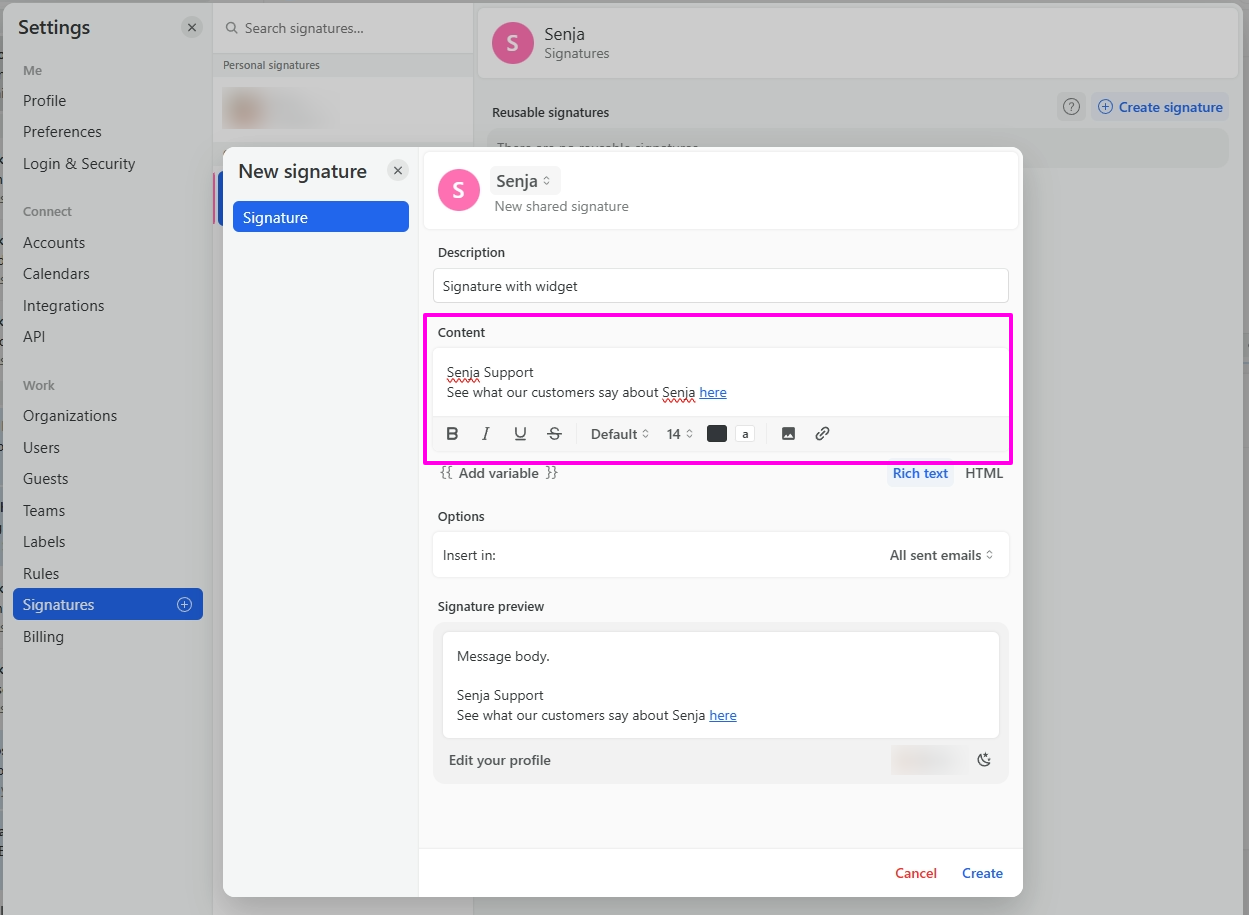Open Integrations in Settings sidebar
The height and width of the screenshot is (915, 1249).
(x=64, y=306)
